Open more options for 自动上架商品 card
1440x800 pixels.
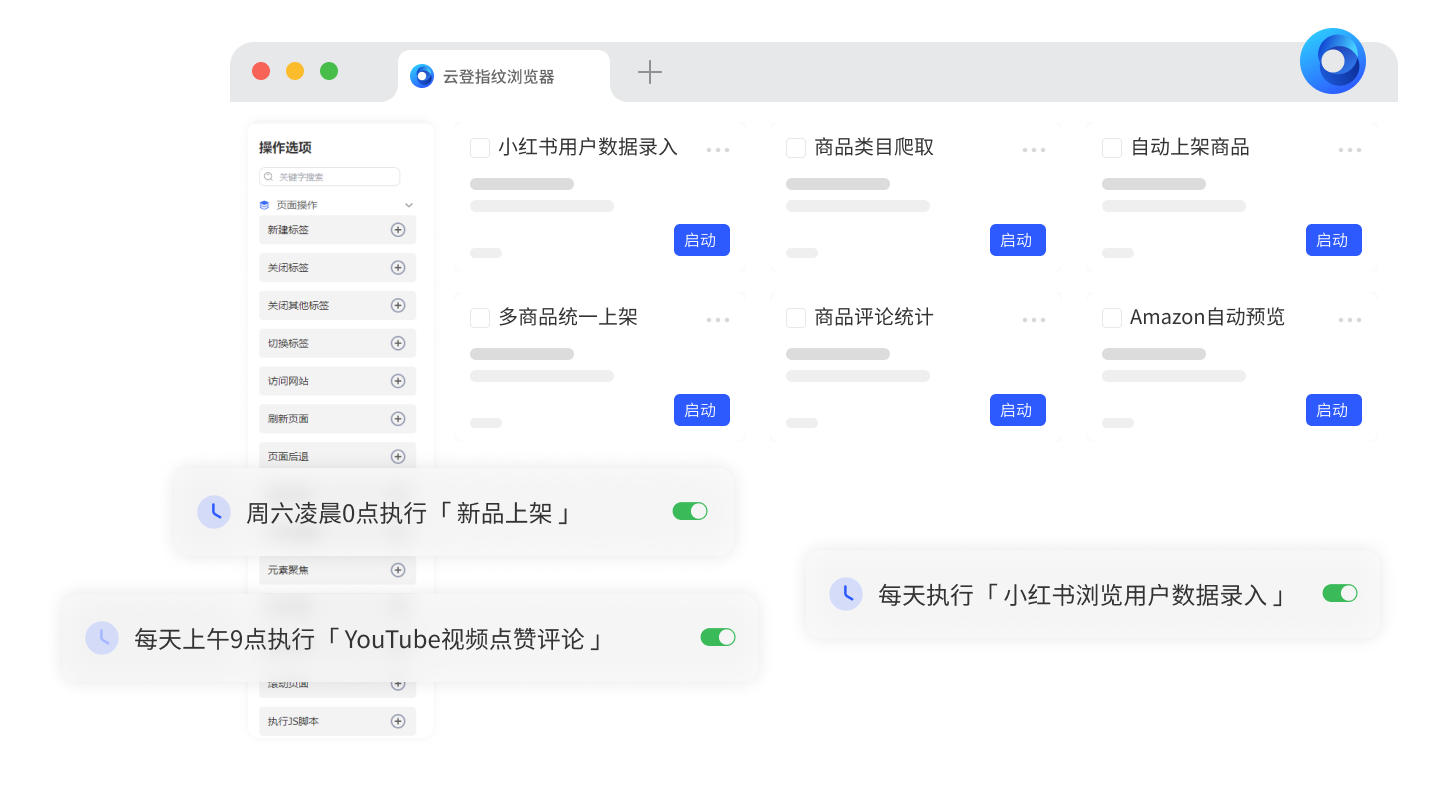click(x=1350, y=150)
